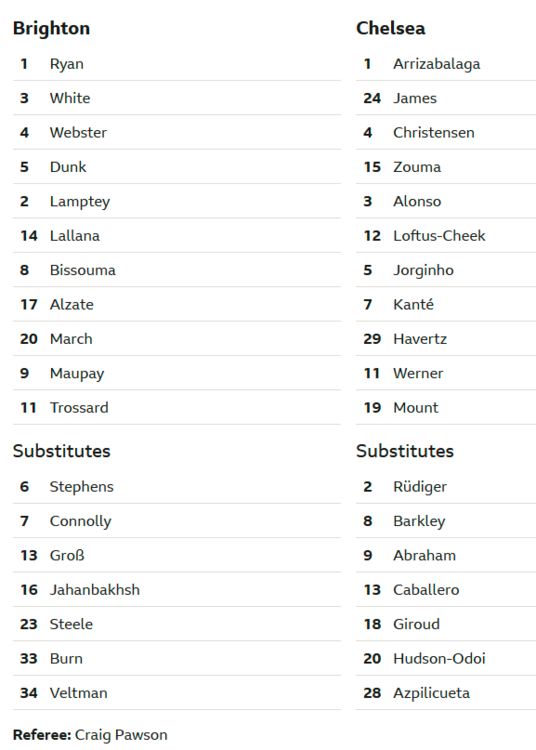The width and height of the screenshot is (536, 750).
Task: Click referee name Craig Pawson
Action: tap(121, 735)
